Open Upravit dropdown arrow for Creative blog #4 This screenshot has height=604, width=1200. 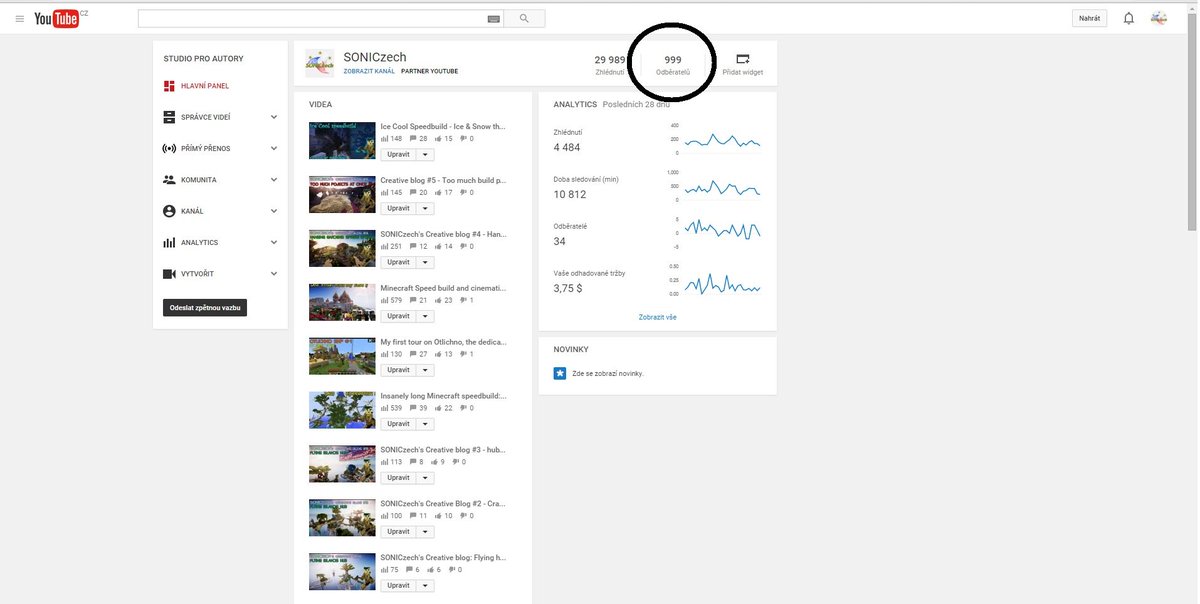point(425,262)
